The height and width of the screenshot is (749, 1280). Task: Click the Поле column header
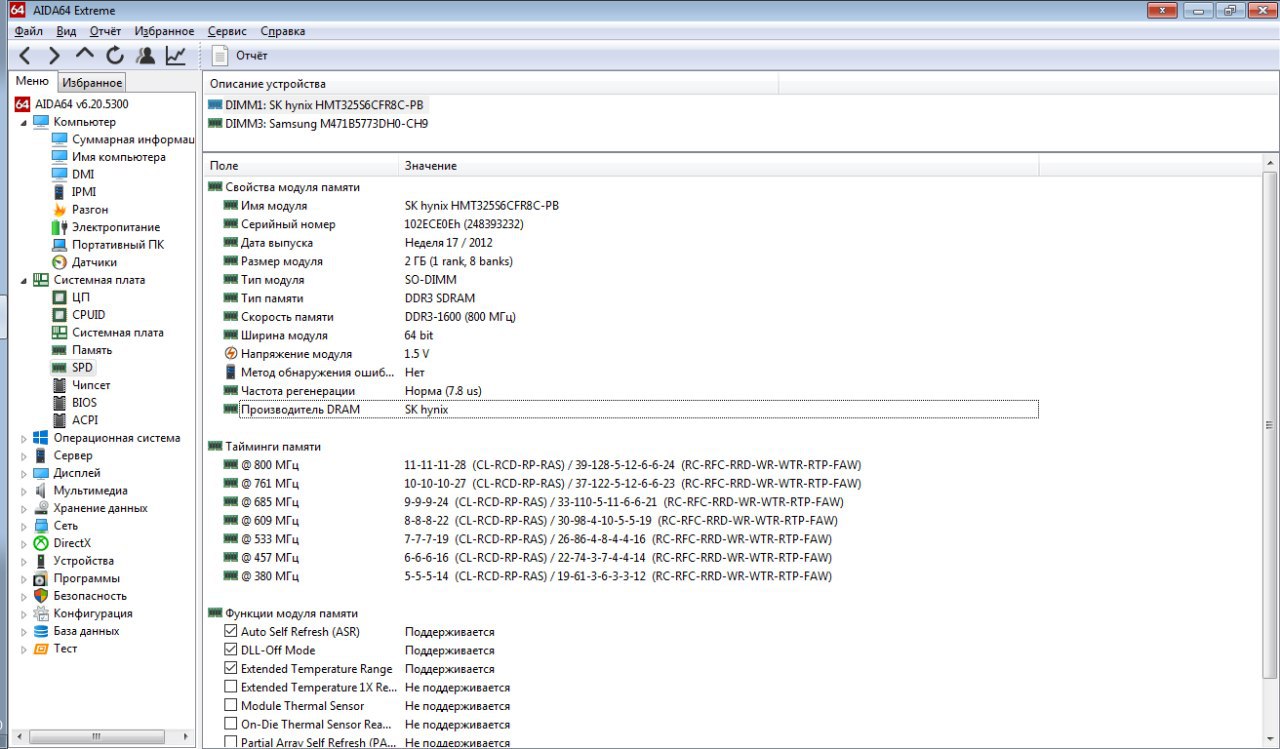coord(300,165)
